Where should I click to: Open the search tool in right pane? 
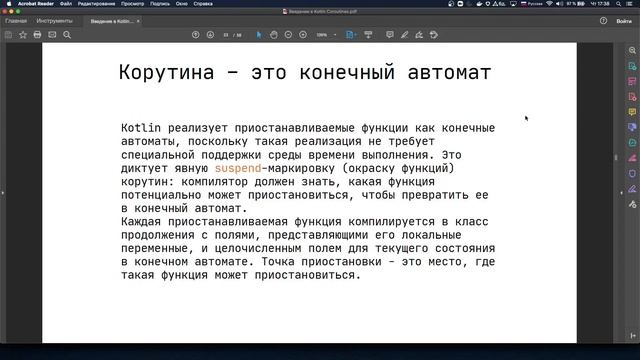click(x=632, y=50)
